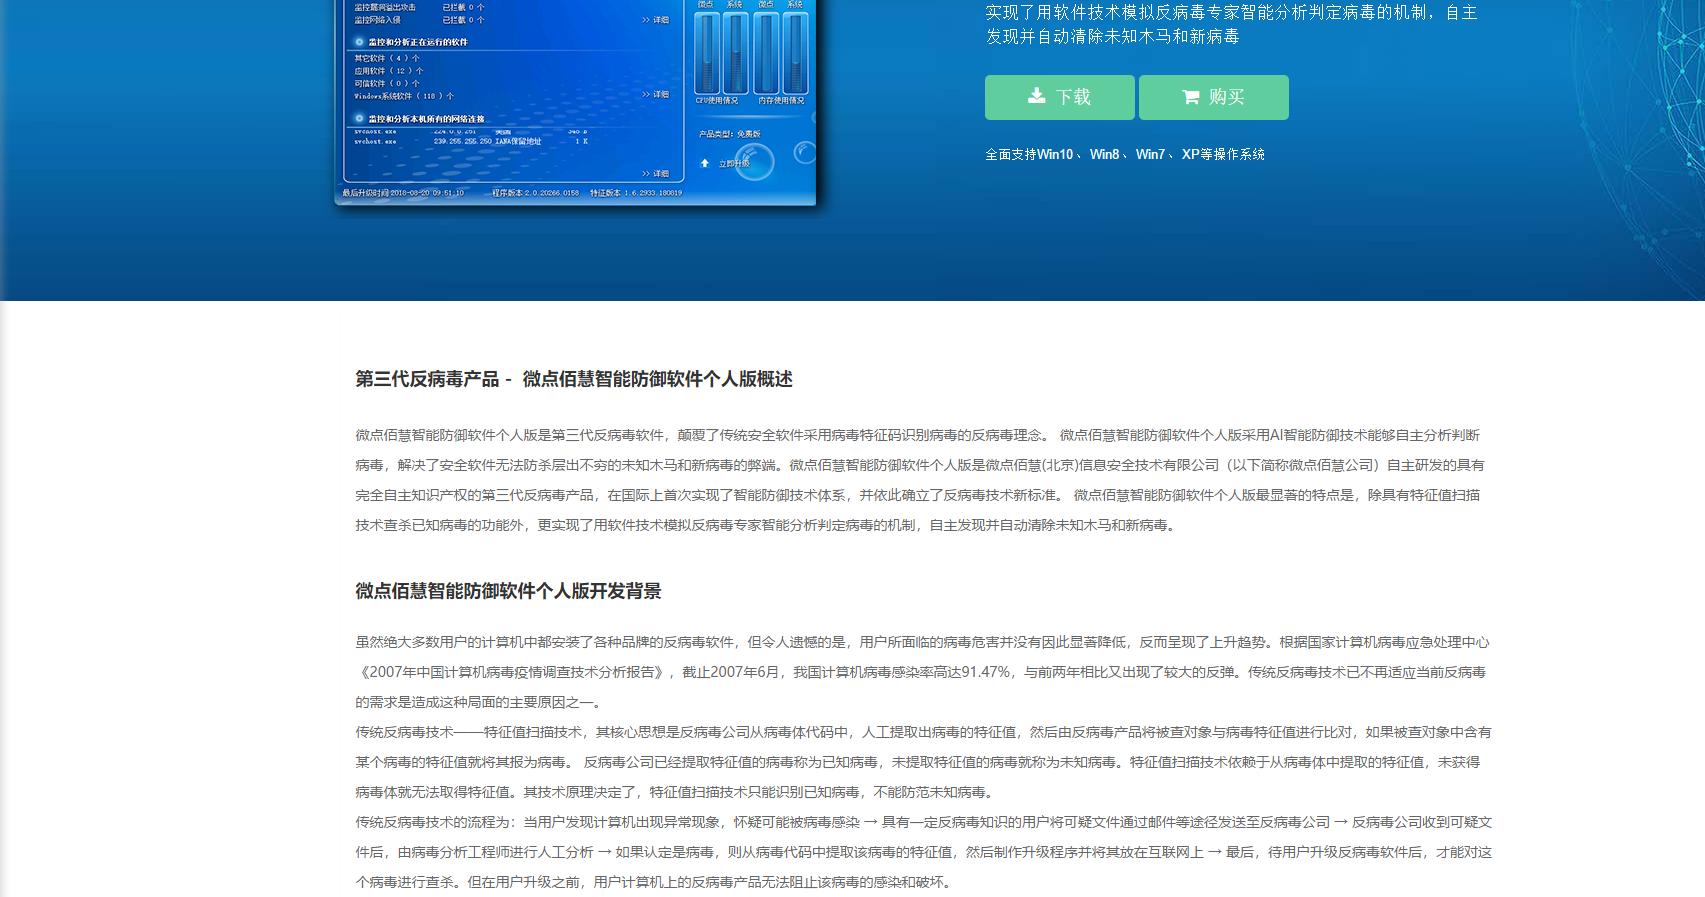Open 详细 on the Windows系统软件 row

coord(656,94)
